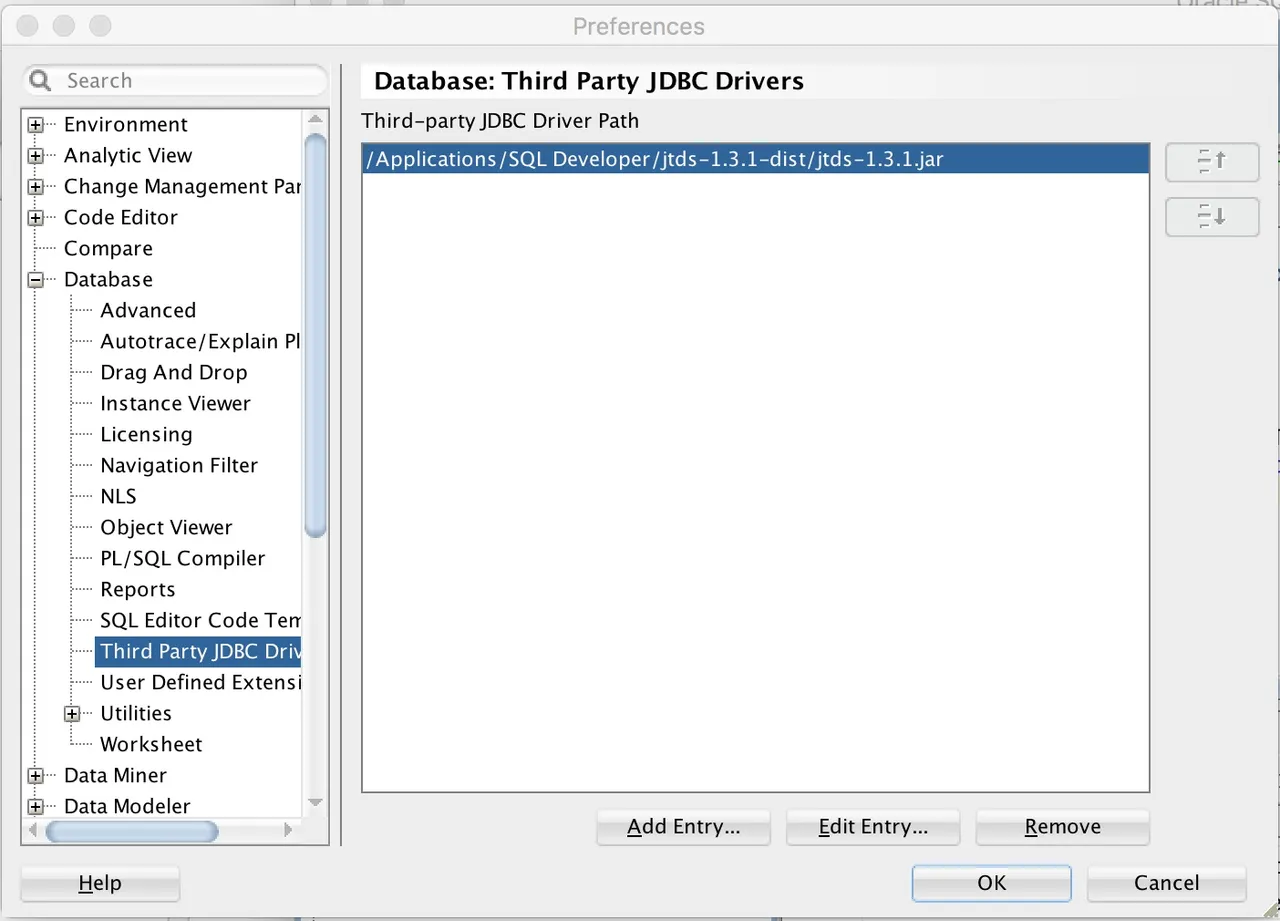This screenshot has width=1280, height=921.
Task: Expand the Data Miner node
Action: click(36, 776)
